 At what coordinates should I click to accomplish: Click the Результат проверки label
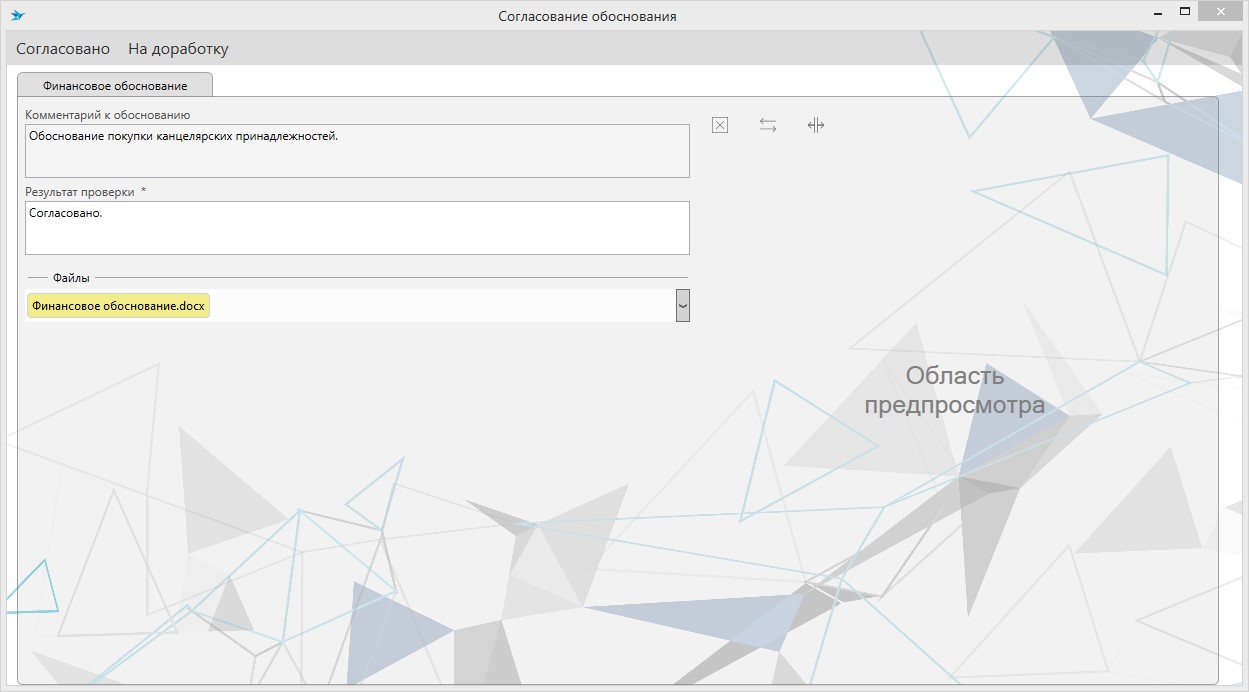tap(80, 192)
